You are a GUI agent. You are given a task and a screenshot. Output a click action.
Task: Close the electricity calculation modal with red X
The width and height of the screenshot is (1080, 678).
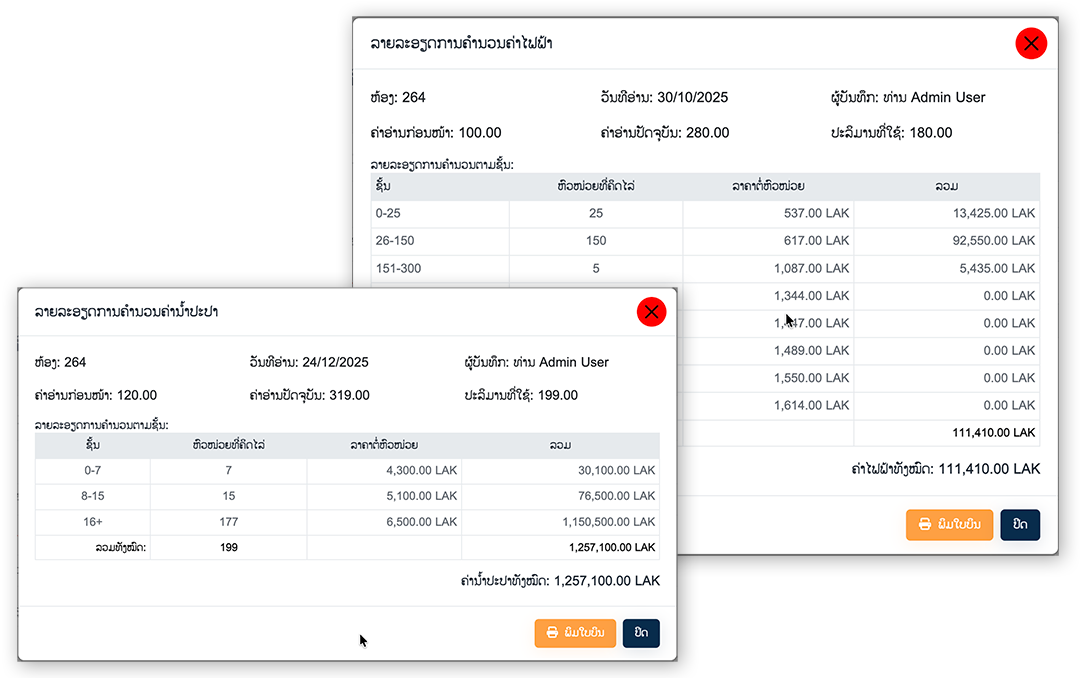[1030, 43]
